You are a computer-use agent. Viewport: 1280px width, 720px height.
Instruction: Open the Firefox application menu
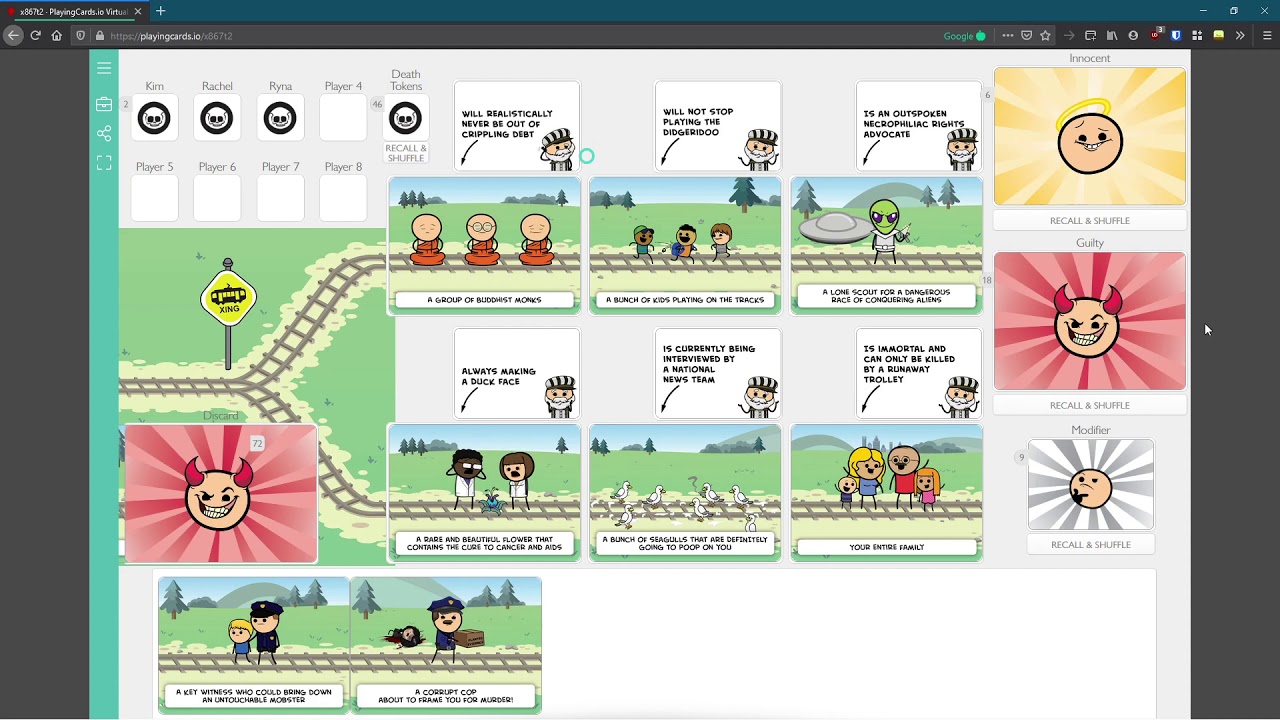[x=1267, y=35]
